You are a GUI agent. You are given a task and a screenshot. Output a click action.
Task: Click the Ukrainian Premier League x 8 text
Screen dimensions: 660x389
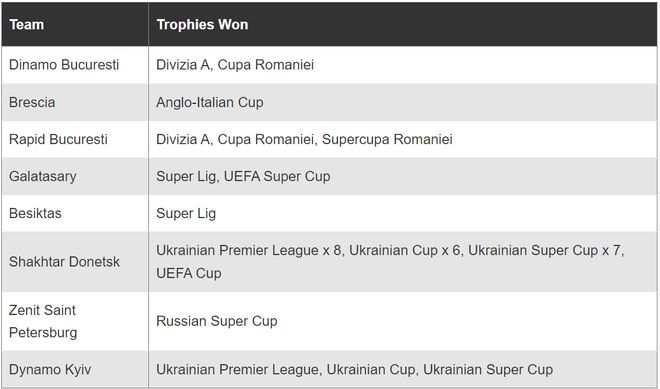coord(249,250)
